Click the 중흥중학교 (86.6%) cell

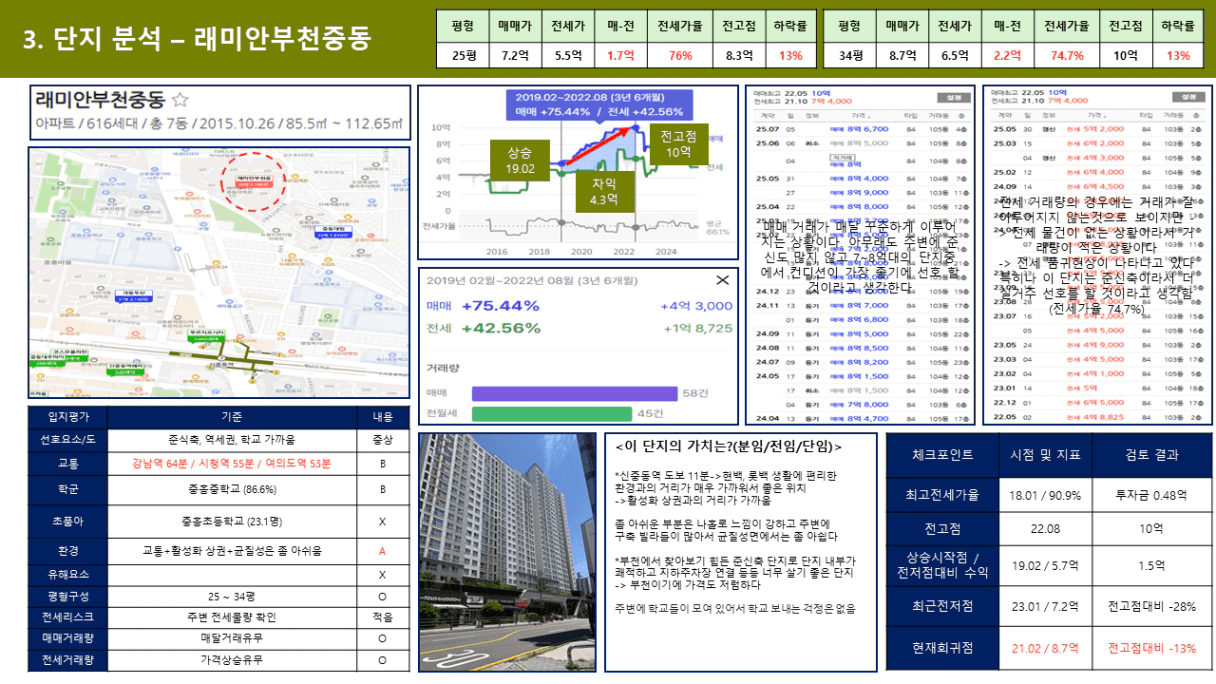point(231,490)
